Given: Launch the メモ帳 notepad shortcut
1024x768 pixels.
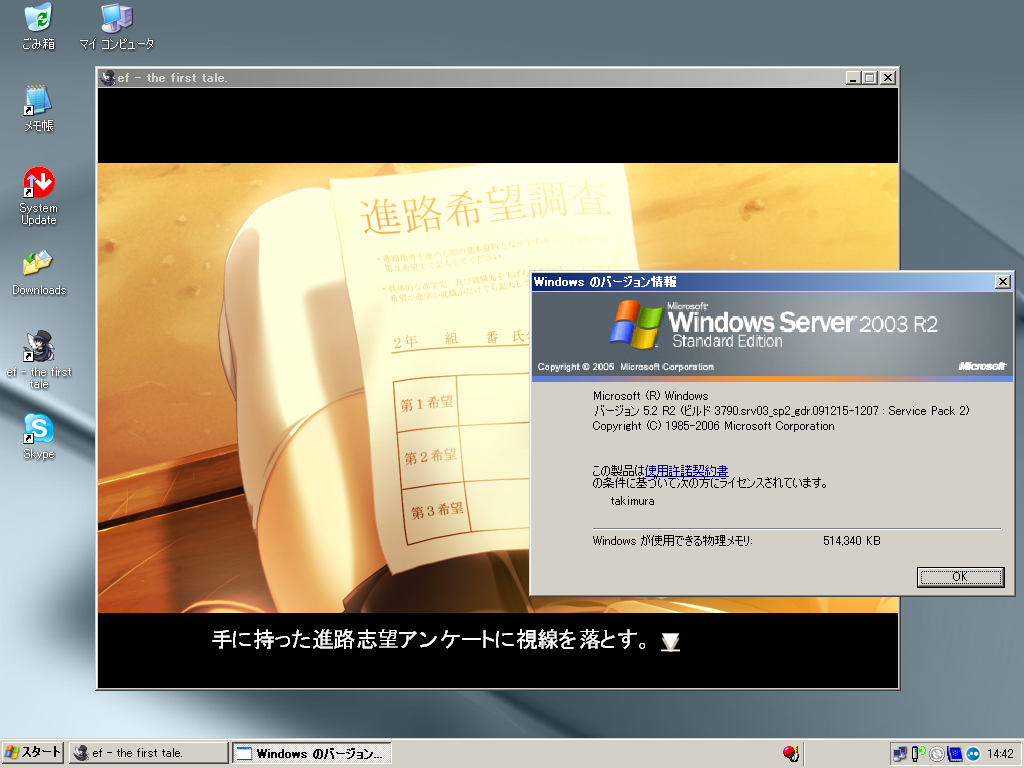Looking at the screenshot, I should [39, 108].
